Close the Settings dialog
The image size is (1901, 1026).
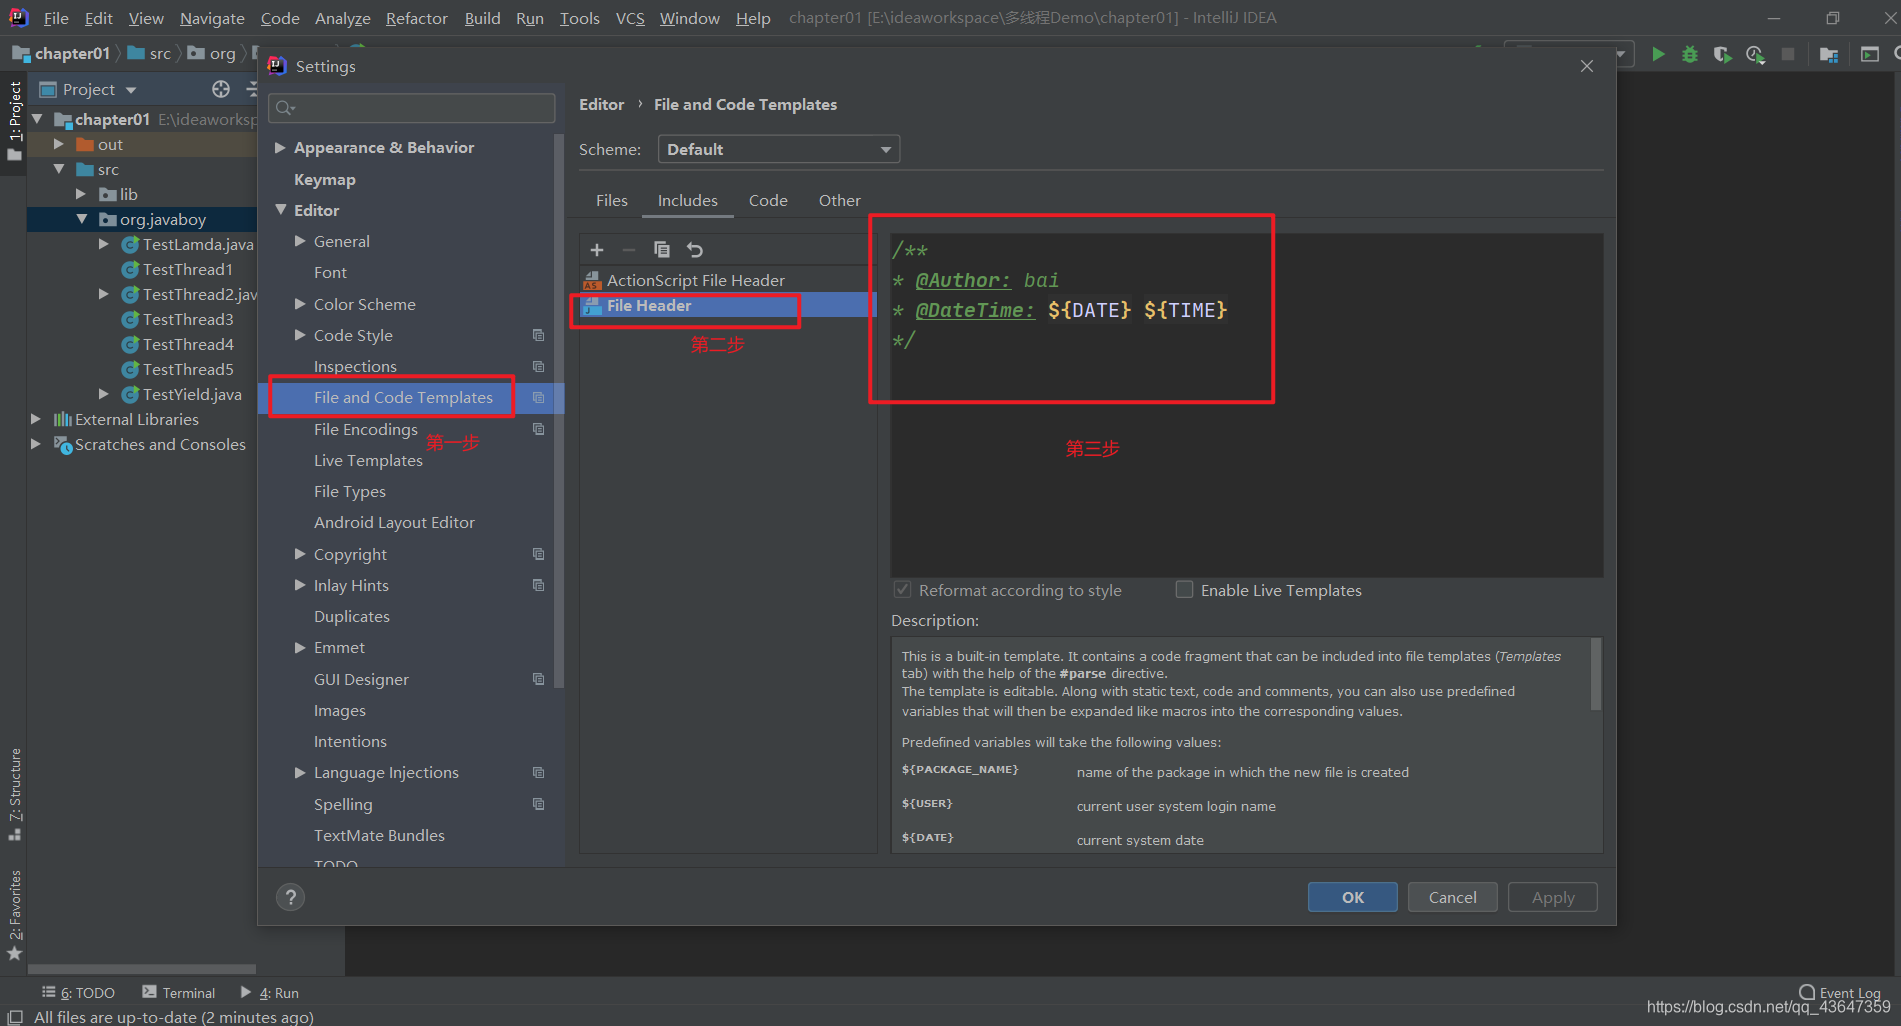coord(1587,66)
